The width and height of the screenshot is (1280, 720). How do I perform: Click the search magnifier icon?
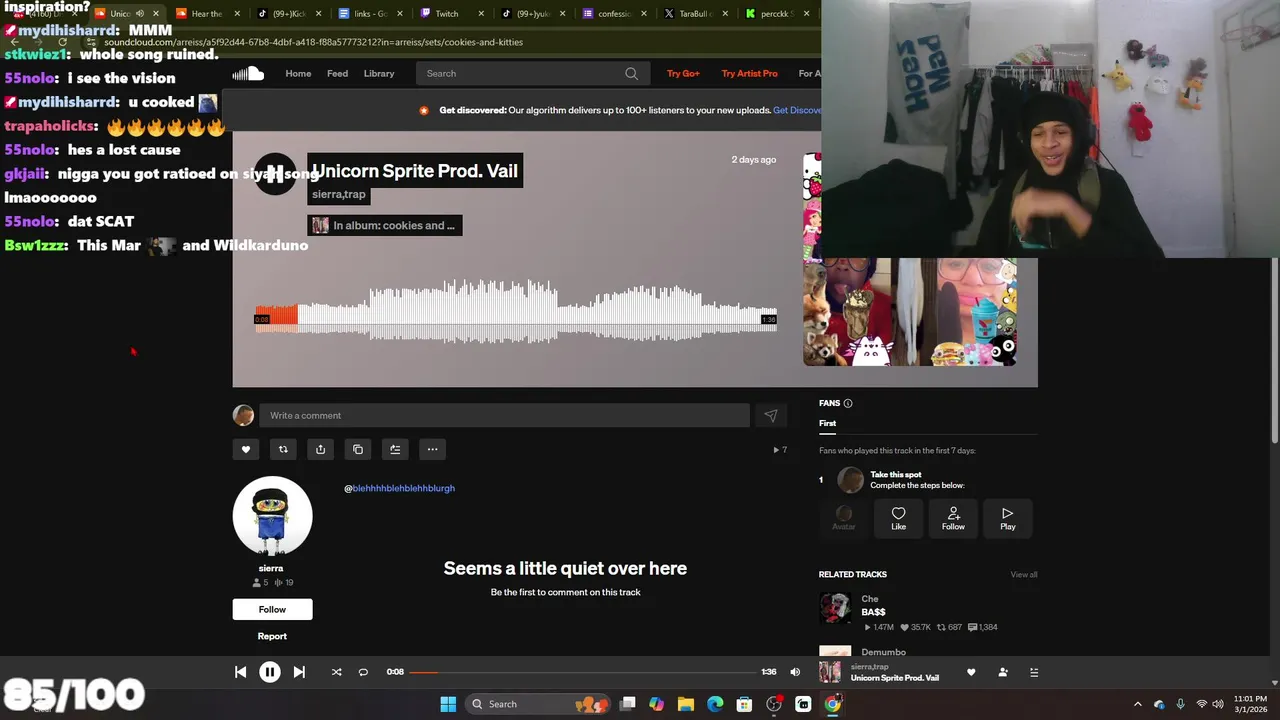[x=631, y=73]
